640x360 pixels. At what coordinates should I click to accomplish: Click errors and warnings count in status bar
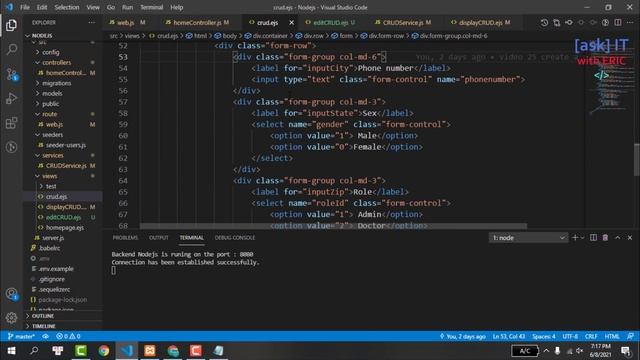68,336
